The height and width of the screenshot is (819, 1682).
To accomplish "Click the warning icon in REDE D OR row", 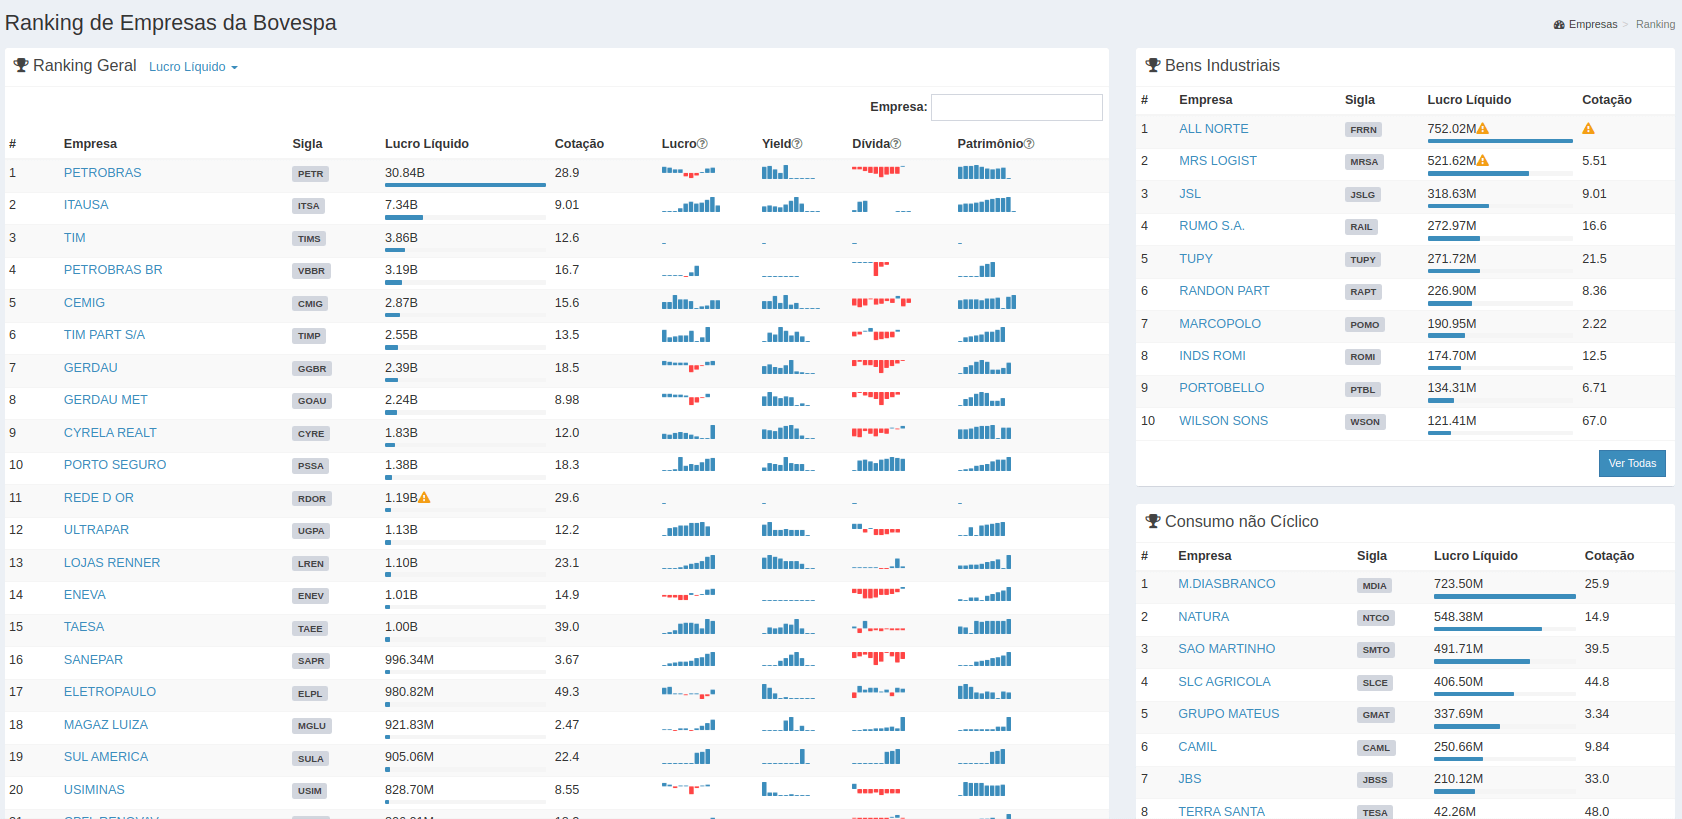I will tap(424, 497).
